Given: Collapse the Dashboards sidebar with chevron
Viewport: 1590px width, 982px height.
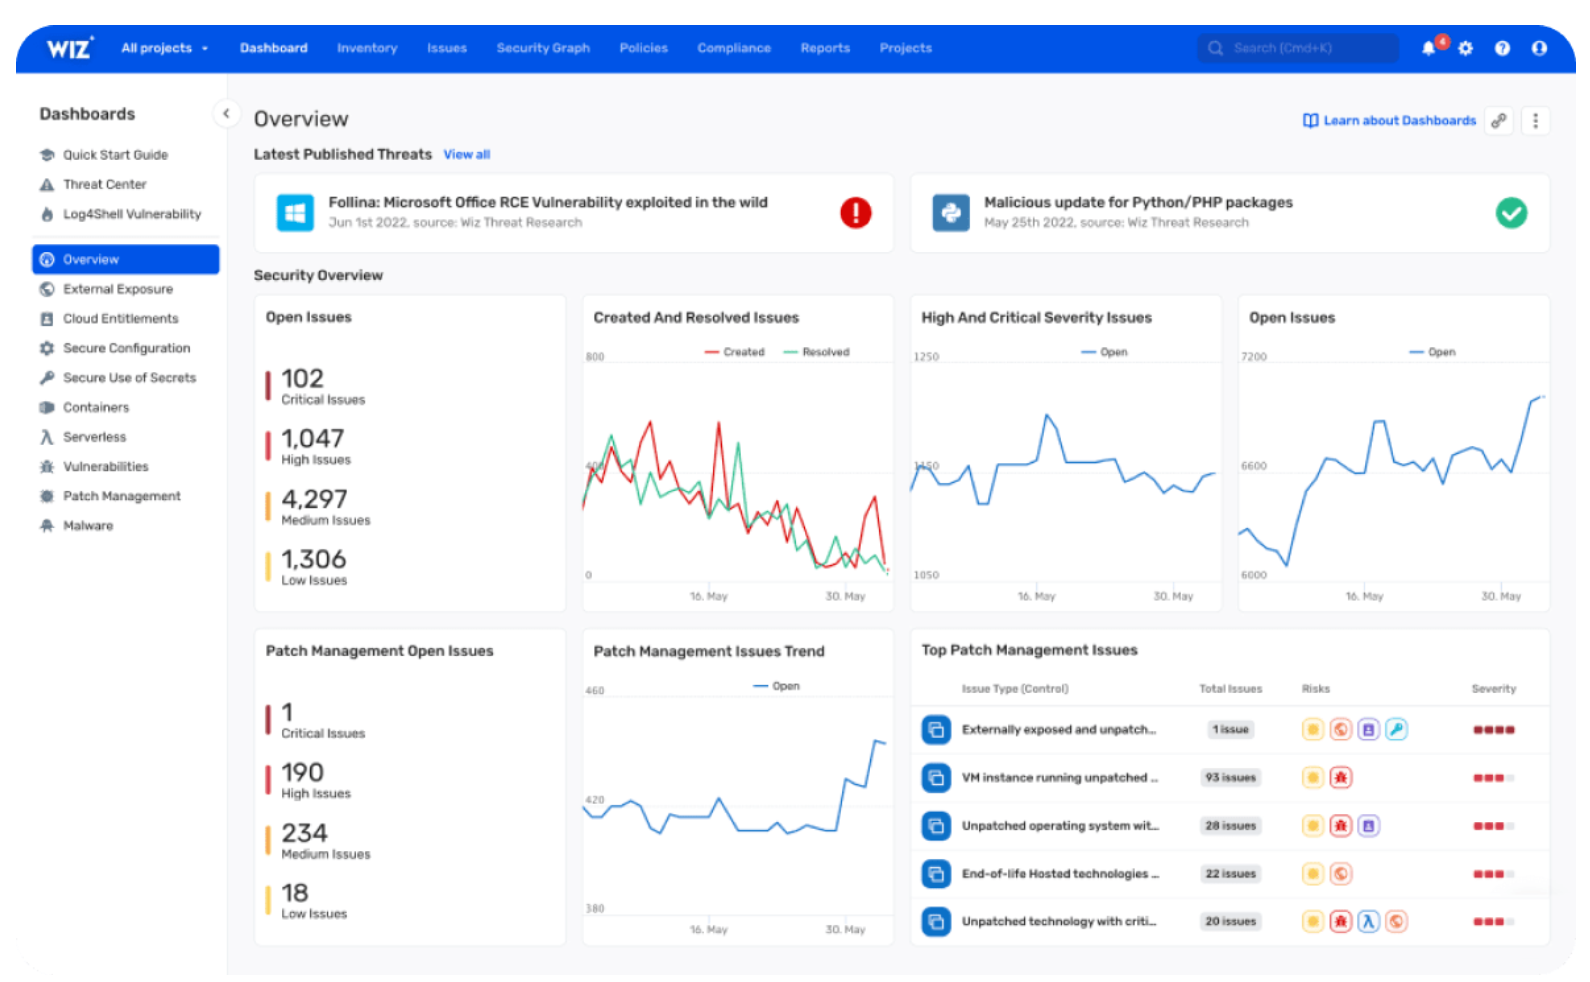Looking at the screenshot, I should click(226, 114).
